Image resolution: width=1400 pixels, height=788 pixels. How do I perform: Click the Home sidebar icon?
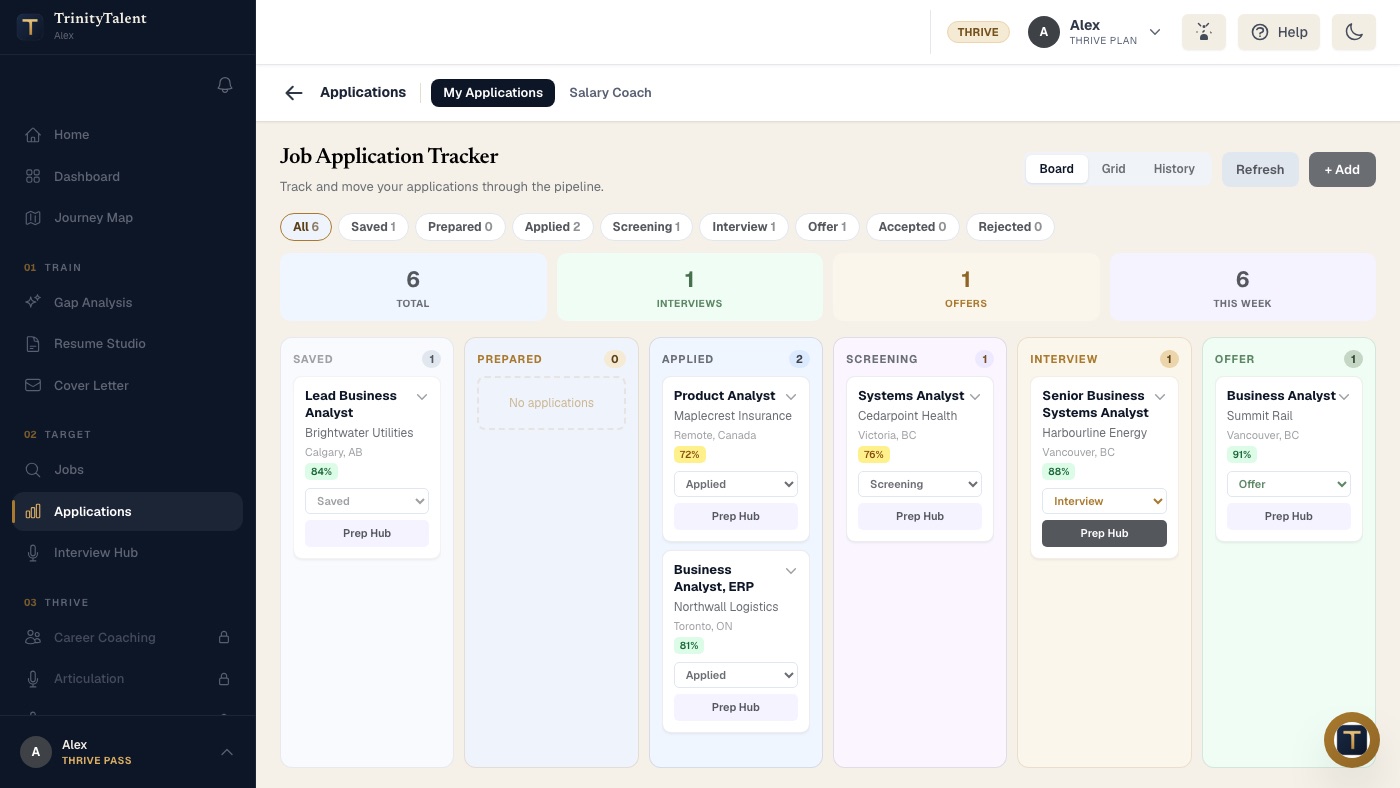[33, 135]
